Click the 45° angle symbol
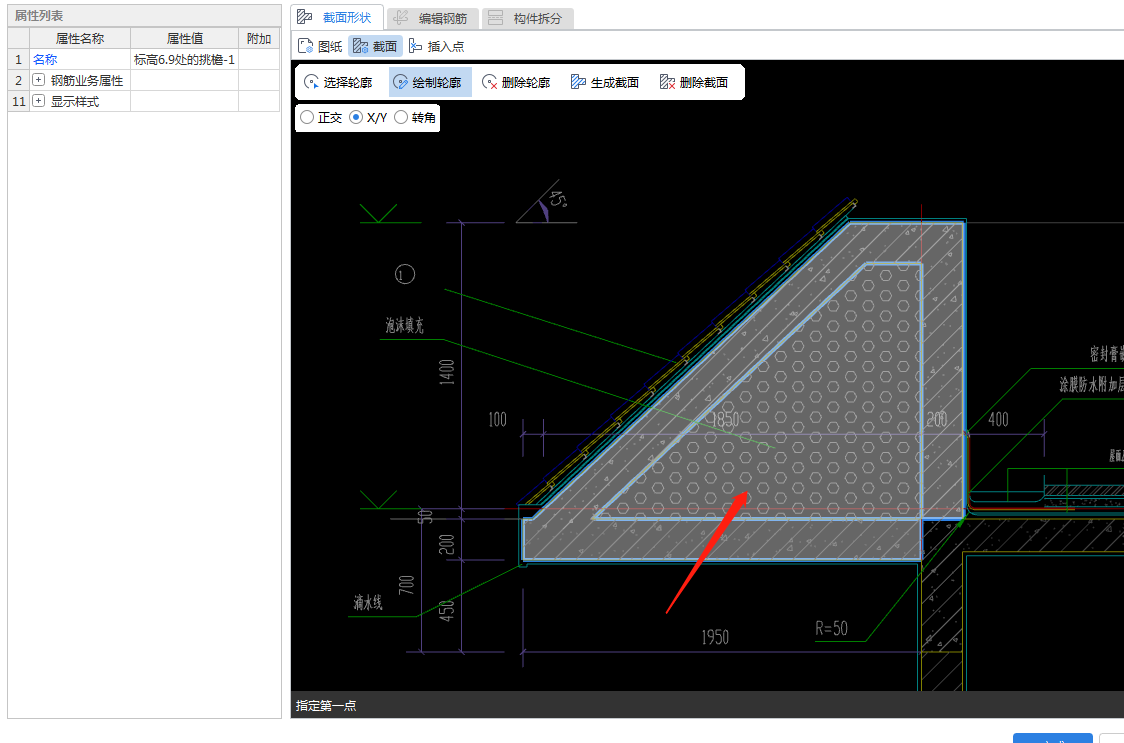The width and height of the screenshot is (1124, 743). pyautogui.click(x=556, y=198)
